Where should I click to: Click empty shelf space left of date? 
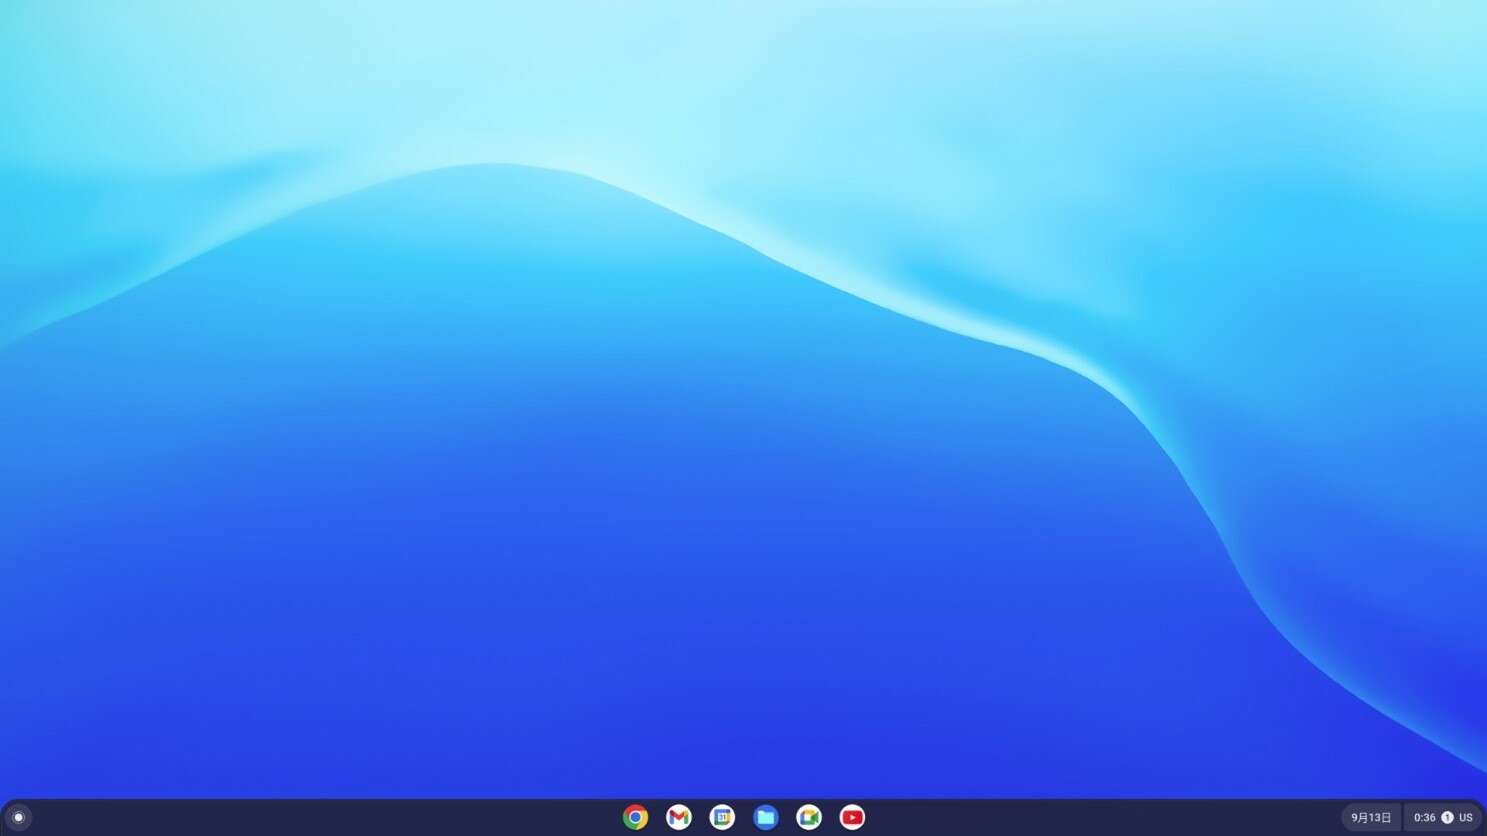coord(1100,817)
